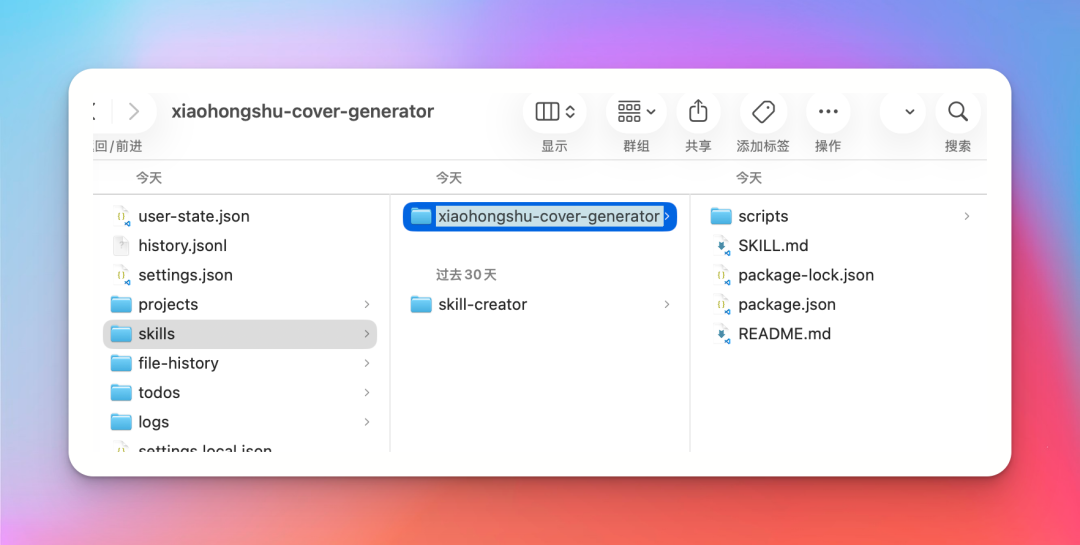This screenshot has width=1080, height=545.
Task: Click the highlighted xiaohongshu-cover-generator name field
Action: (x=548, y=216)
